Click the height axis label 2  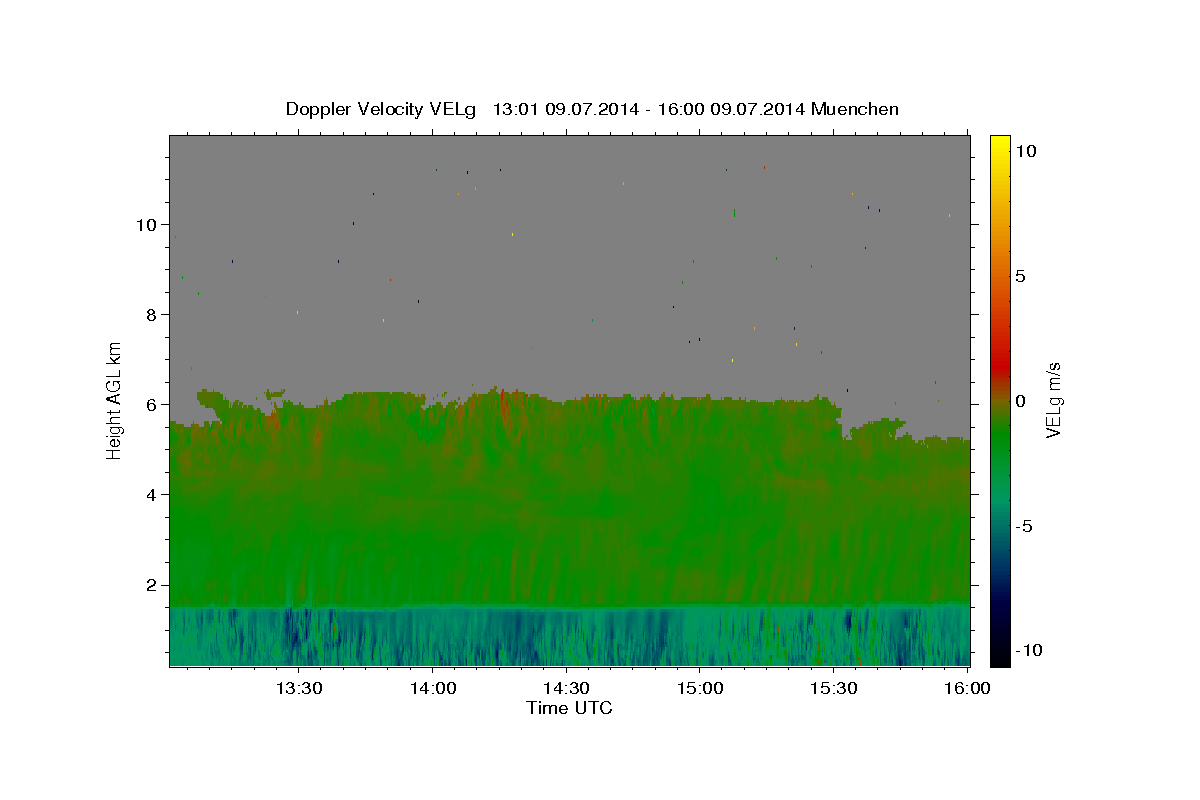[x=150, y=585]
